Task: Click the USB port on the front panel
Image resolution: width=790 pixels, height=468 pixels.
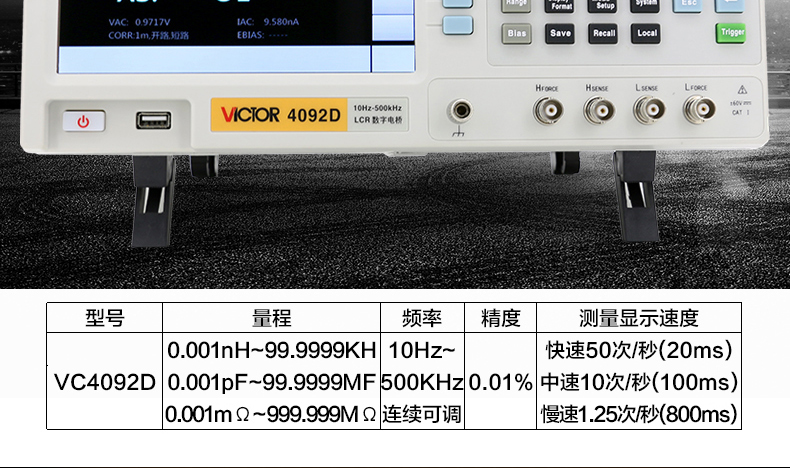Action: coord(153,121)
